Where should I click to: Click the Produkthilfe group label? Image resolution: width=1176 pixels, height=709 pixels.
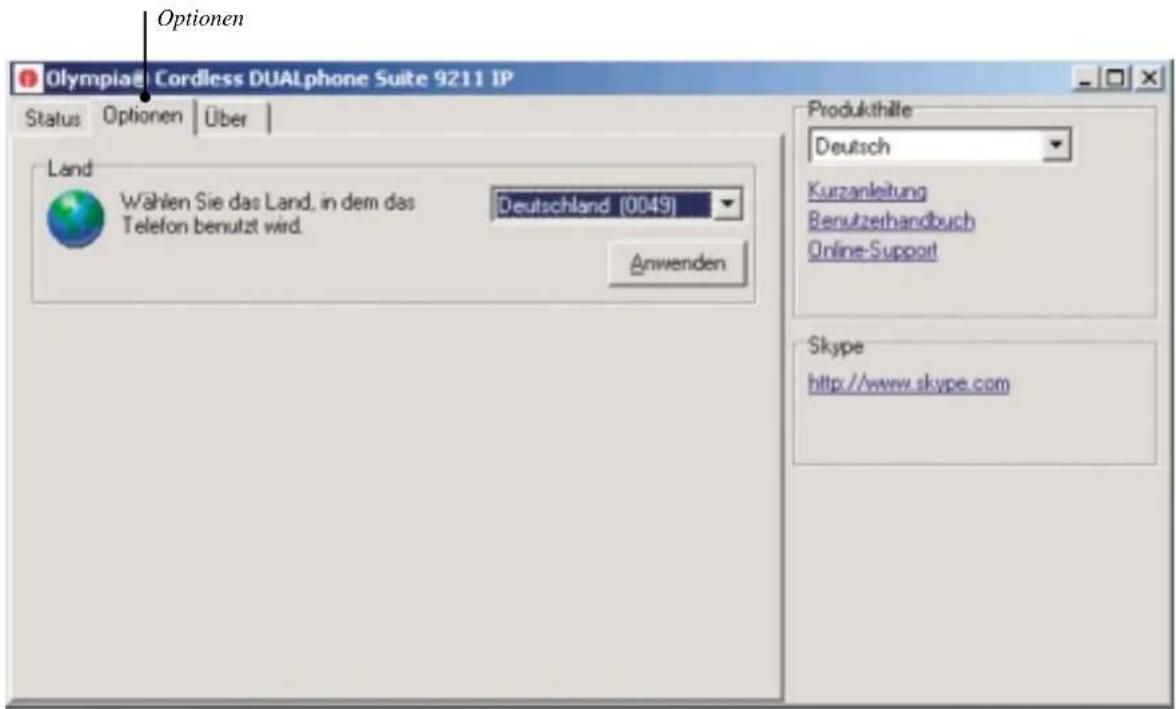pos(860,110)
